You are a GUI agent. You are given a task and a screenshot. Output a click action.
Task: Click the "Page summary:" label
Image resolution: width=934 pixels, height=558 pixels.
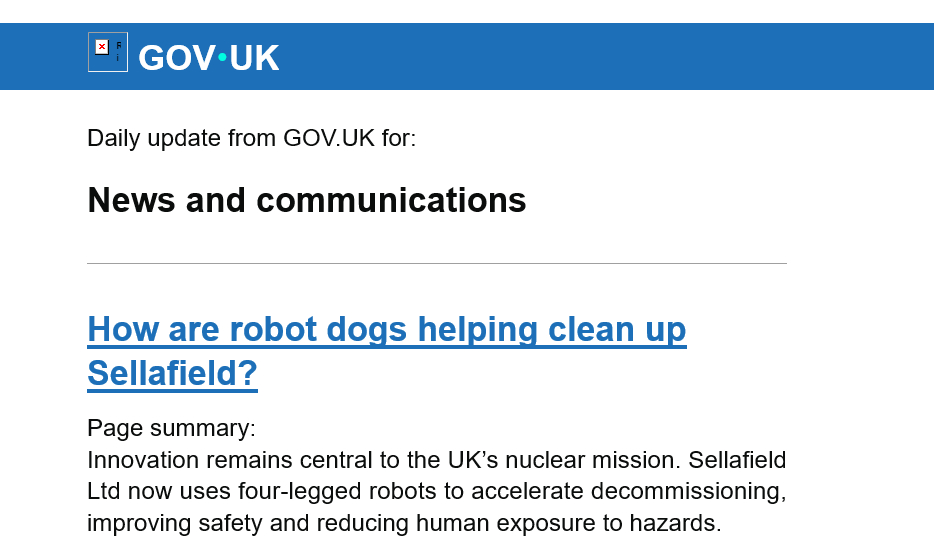point(171,428)
